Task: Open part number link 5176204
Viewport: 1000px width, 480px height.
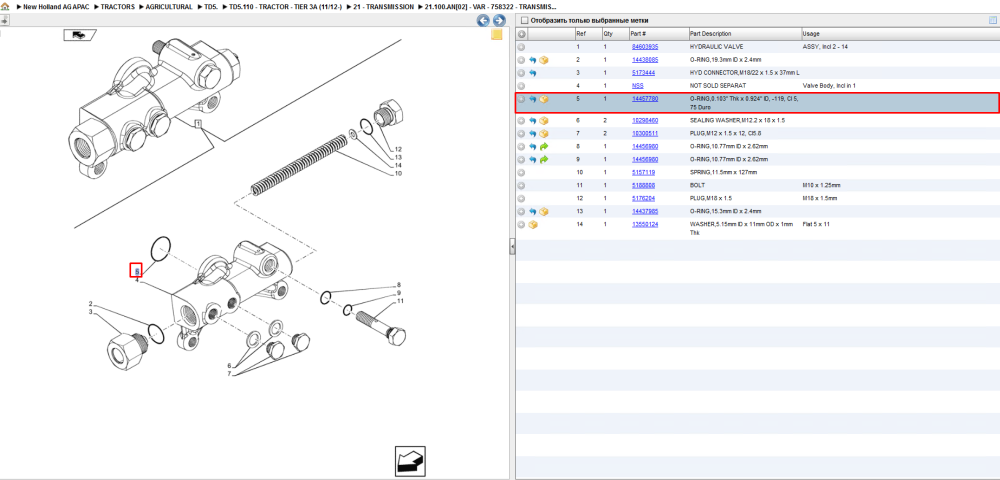Action: 643,198
